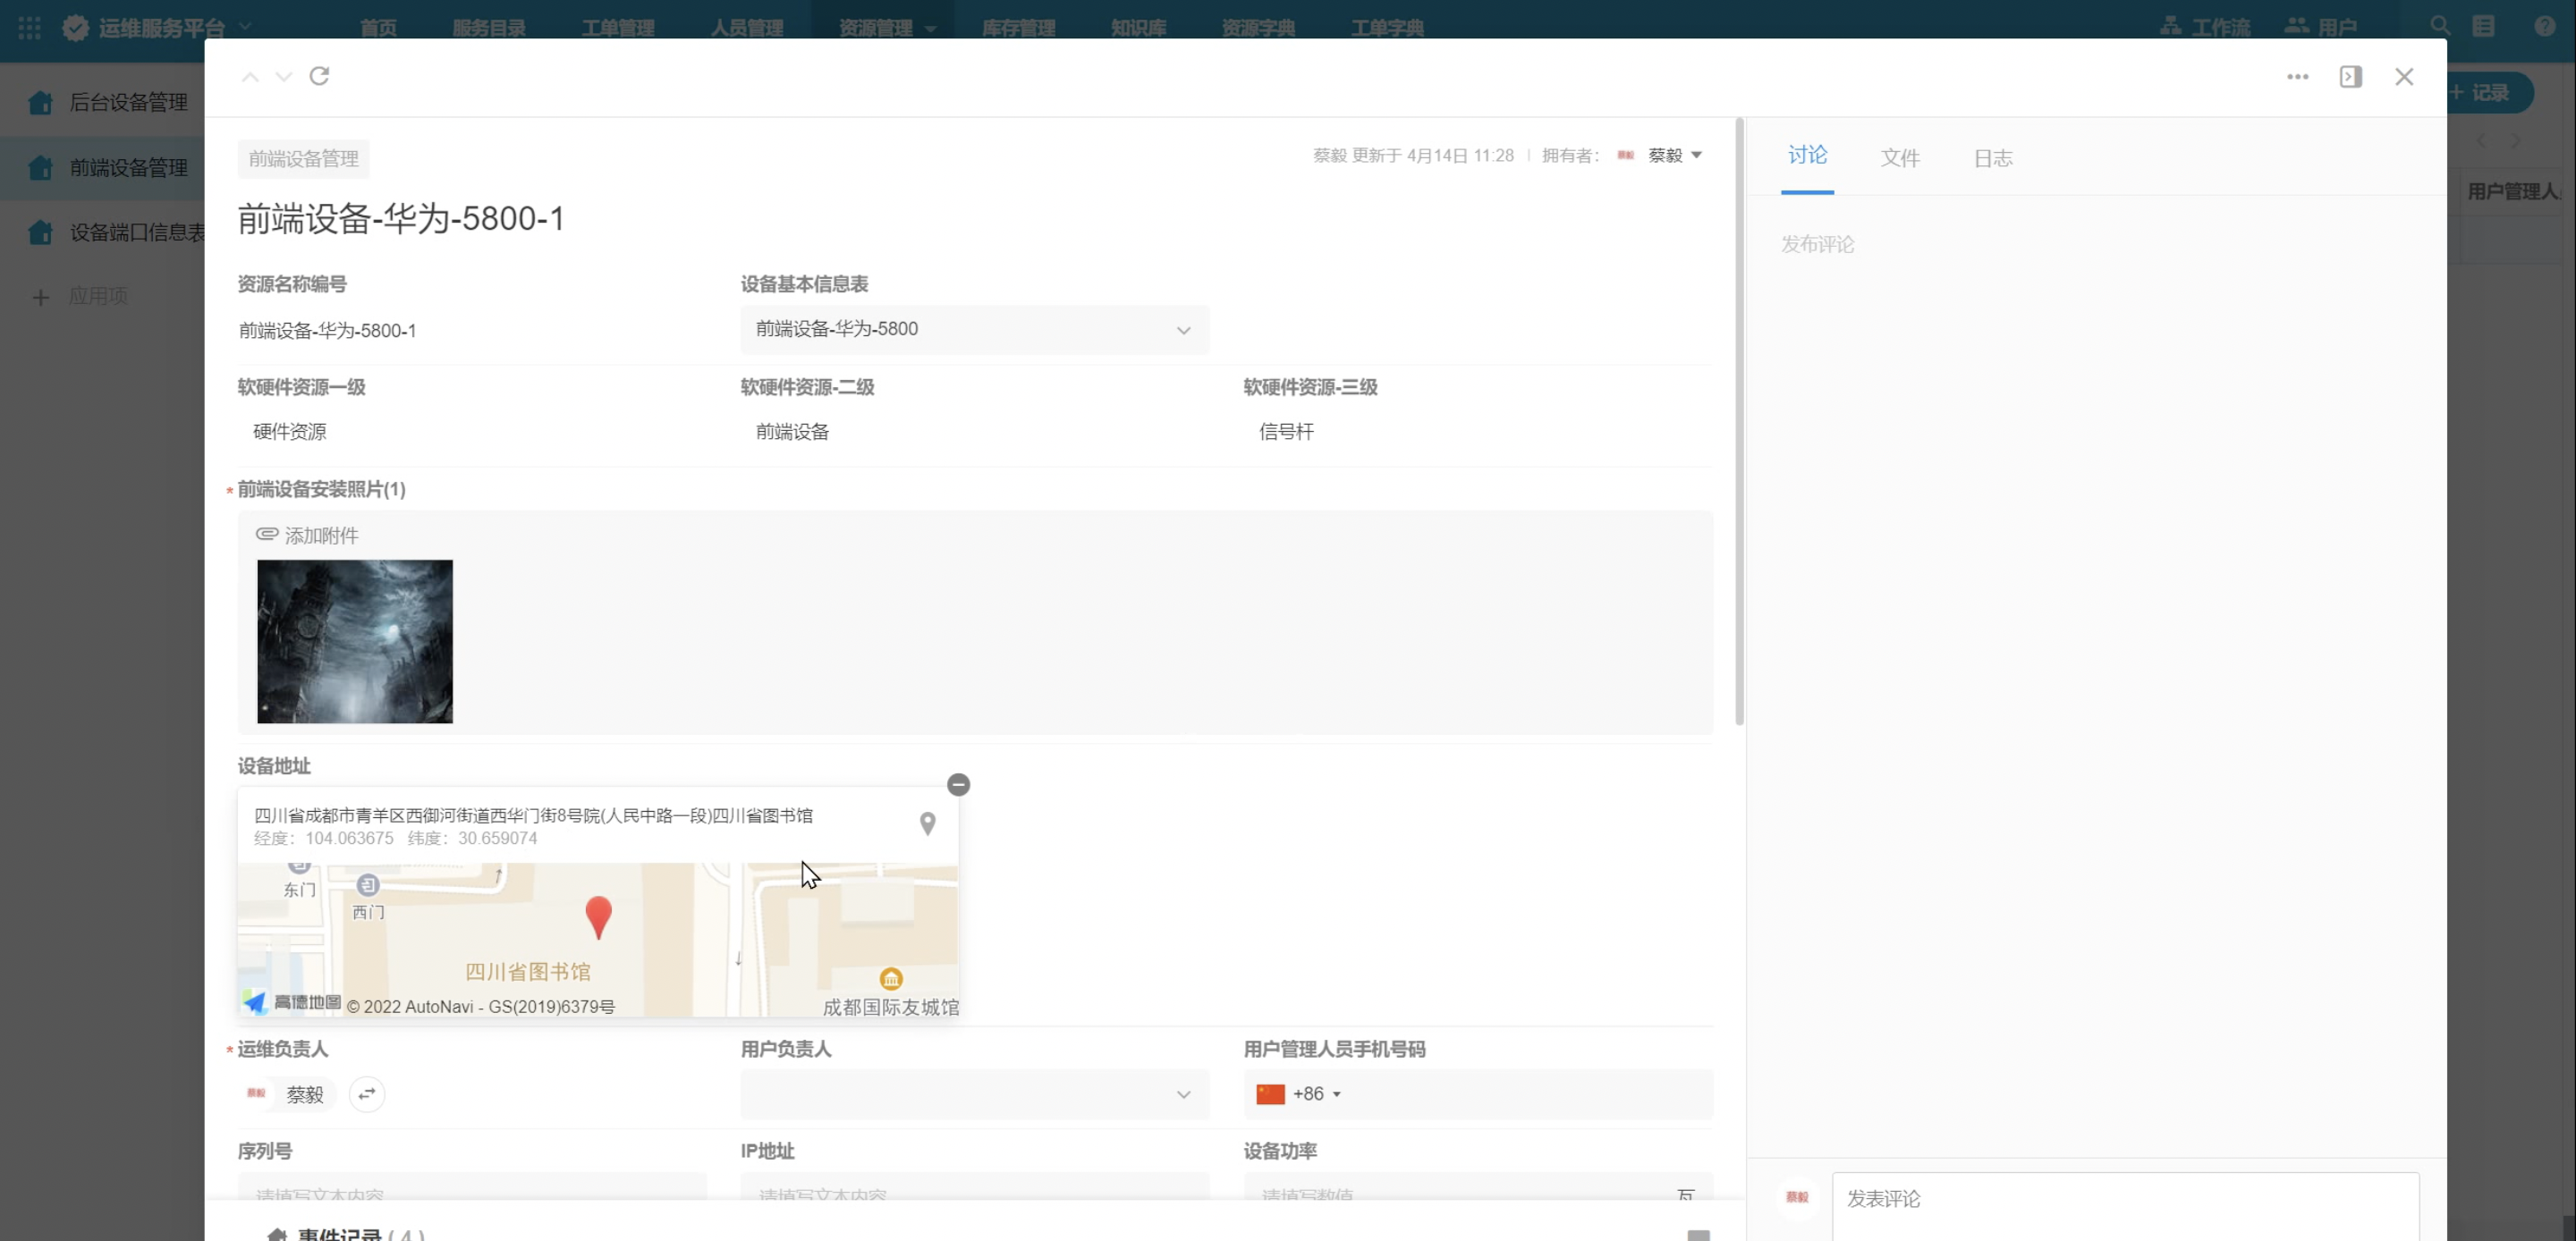Open 工单字典 in top navigation

pos(1387,28)
